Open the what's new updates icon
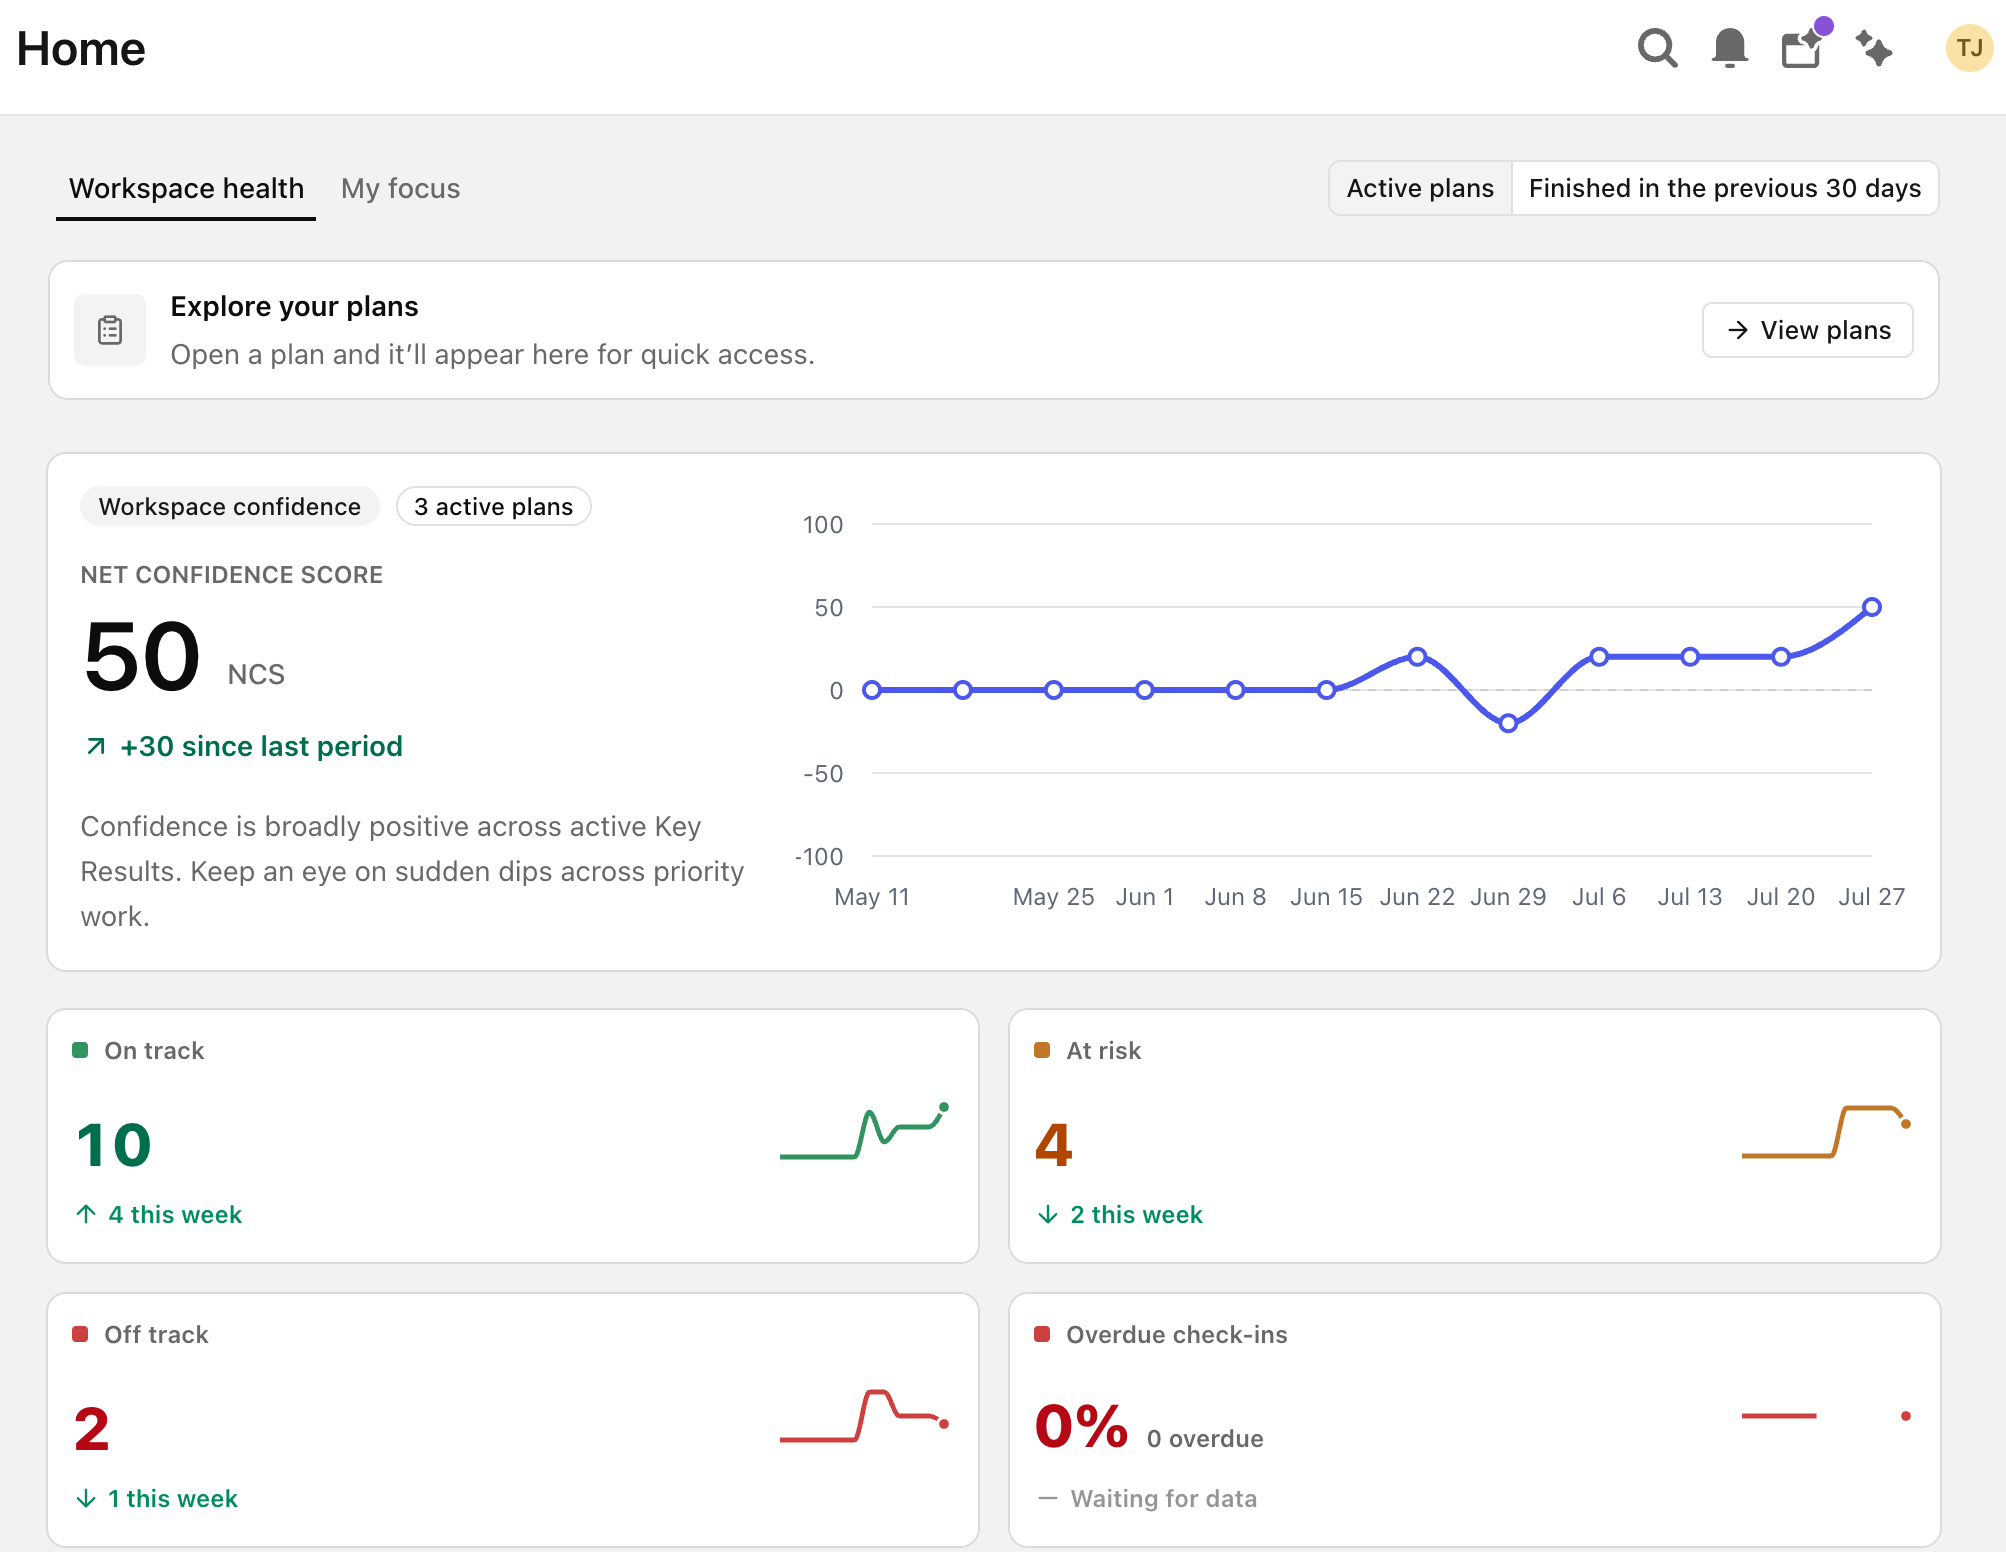 pyautogui.click(x=1802, y=47)
